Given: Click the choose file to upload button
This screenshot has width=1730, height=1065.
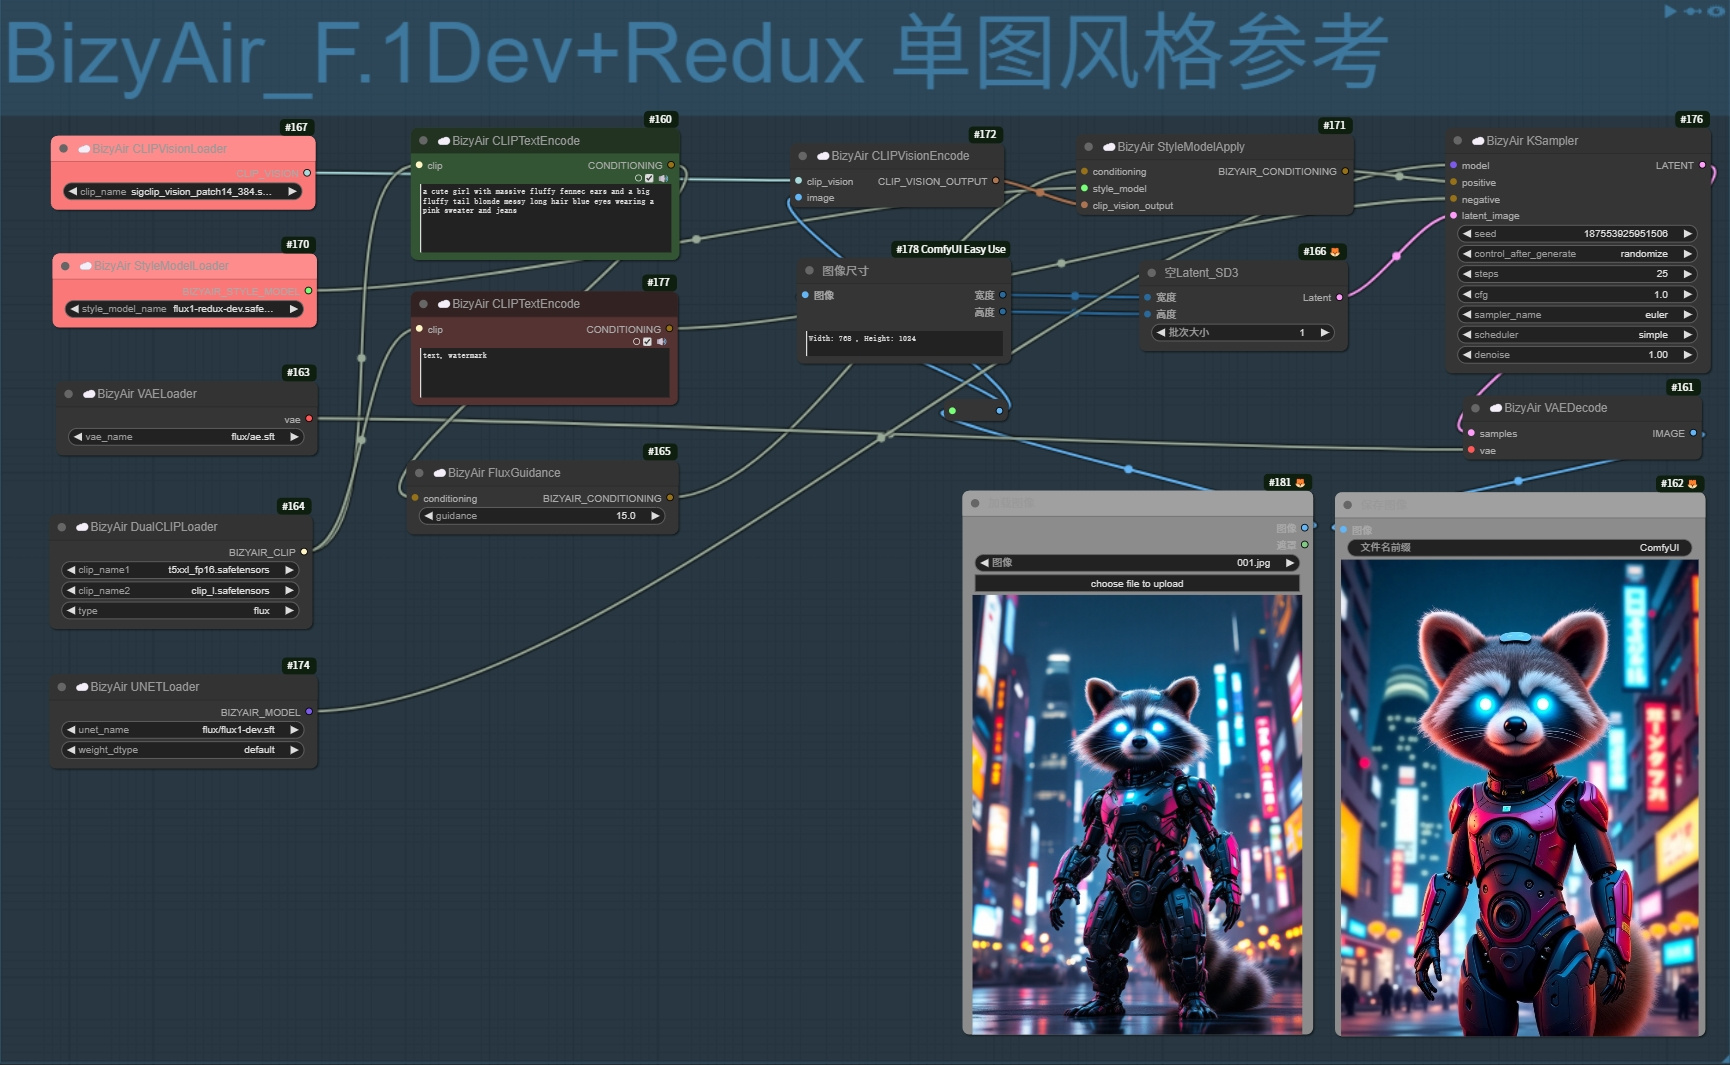Looking at the screenshot, I should pos(1137,584).
